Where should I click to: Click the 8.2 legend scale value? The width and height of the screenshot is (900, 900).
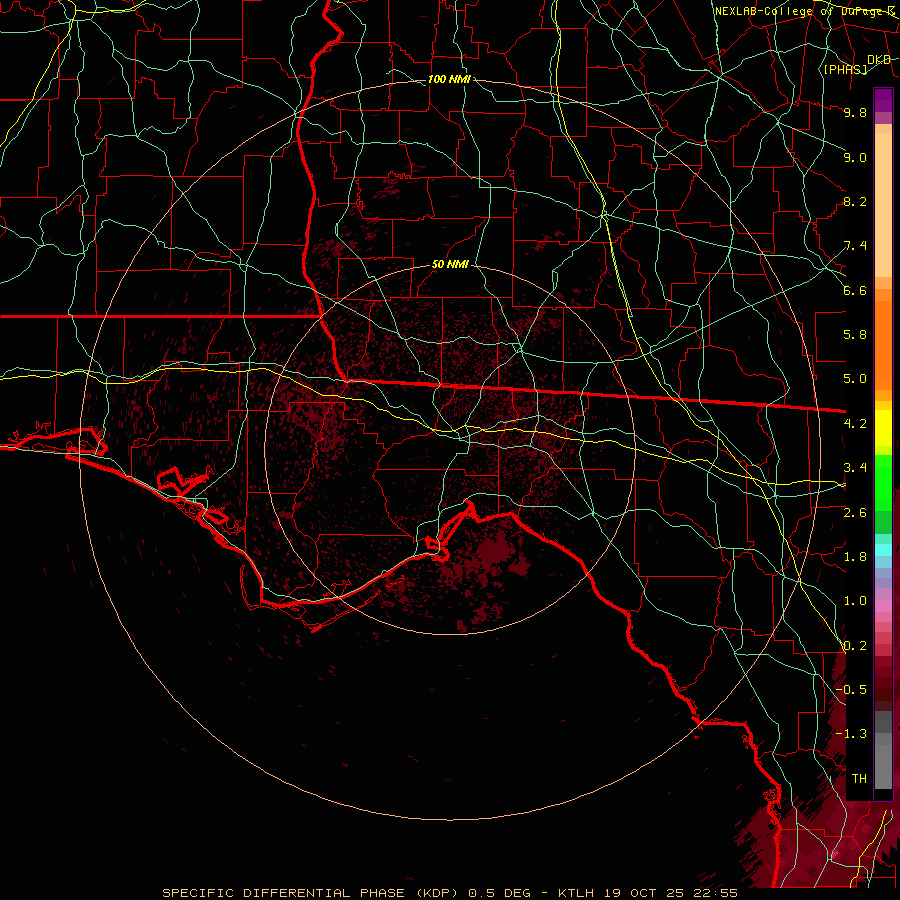click(855, 201)
